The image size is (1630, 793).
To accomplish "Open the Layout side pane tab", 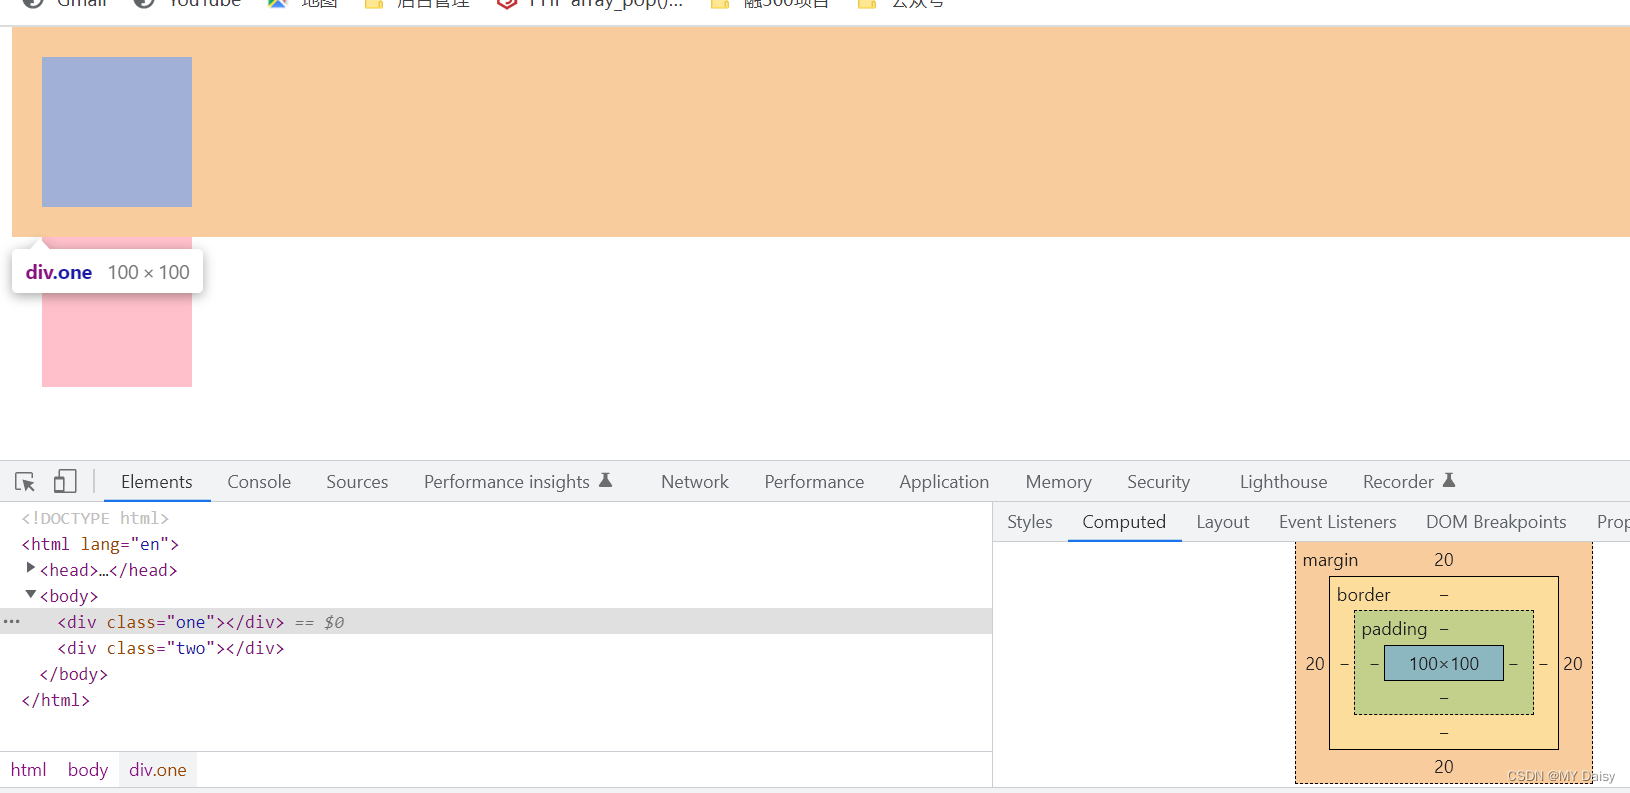I will tap(1223, 522).
